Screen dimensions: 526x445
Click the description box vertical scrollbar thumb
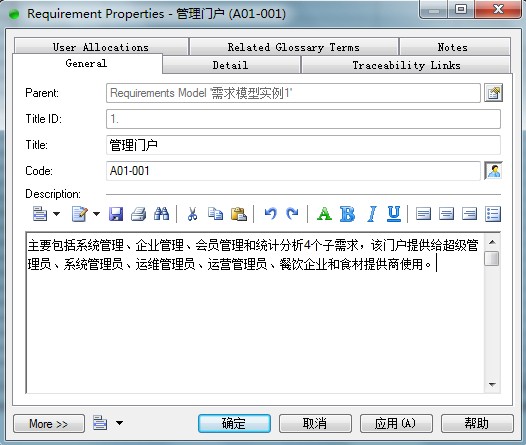[x=492, y=259]
